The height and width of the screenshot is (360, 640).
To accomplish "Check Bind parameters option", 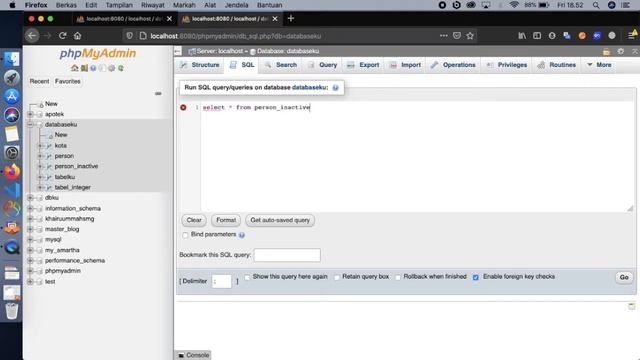I will point(185,235).
